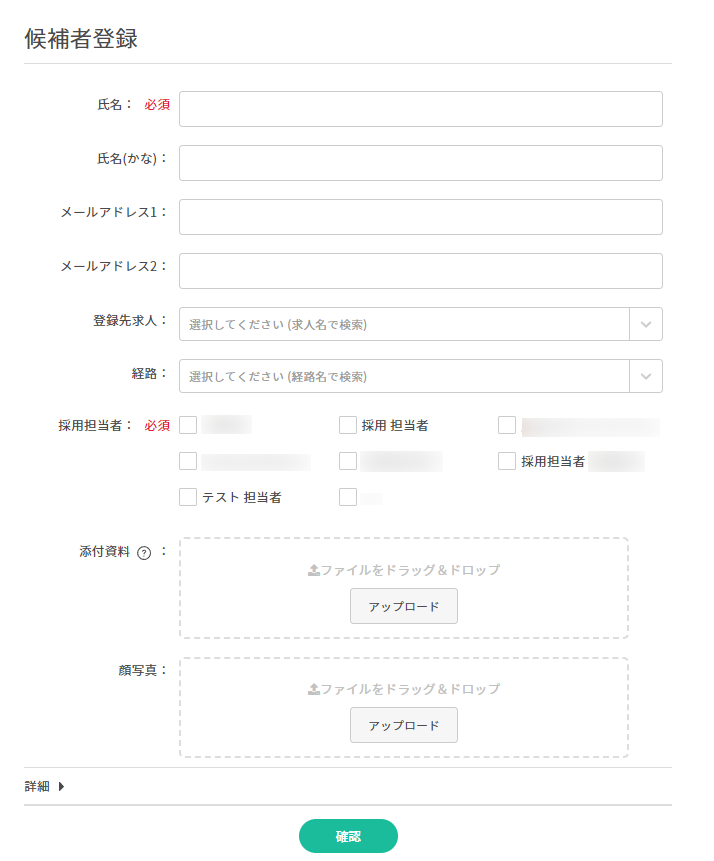Click the upload icon in 添付資料 drop zone
This screenshot has height=861, width=714.
(314, 571)
